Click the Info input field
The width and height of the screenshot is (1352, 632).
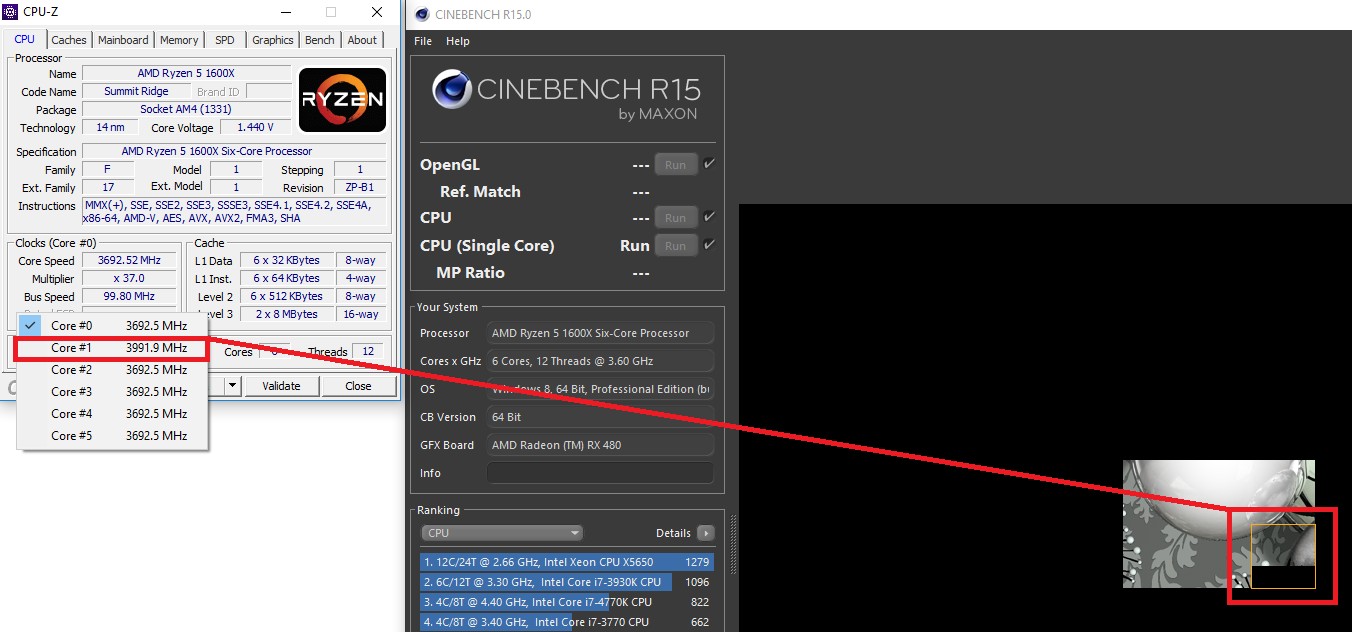tap(600, 473)
